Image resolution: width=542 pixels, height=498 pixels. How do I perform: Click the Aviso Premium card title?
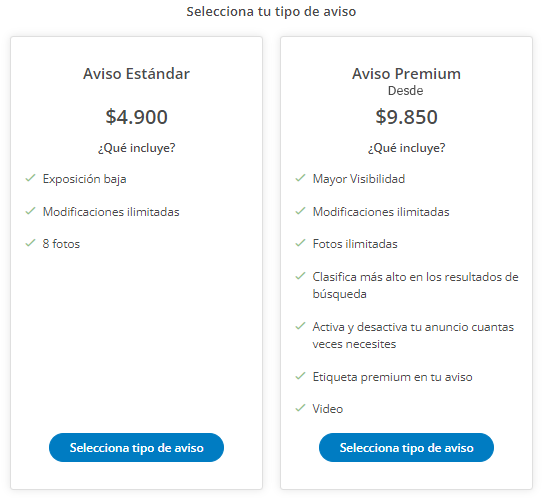pos(406,74)
